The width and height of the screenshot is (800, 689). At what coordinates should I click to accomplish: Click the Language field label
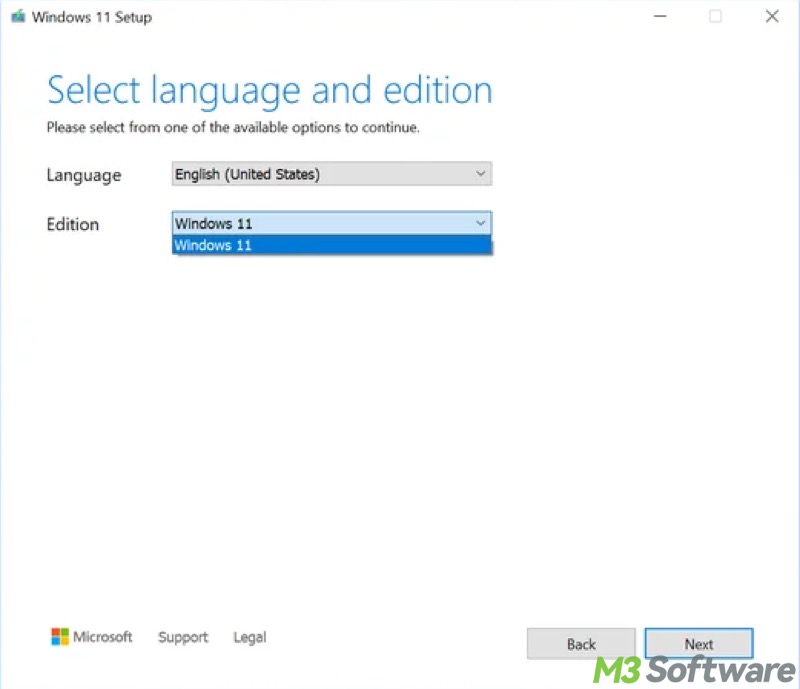83,175
